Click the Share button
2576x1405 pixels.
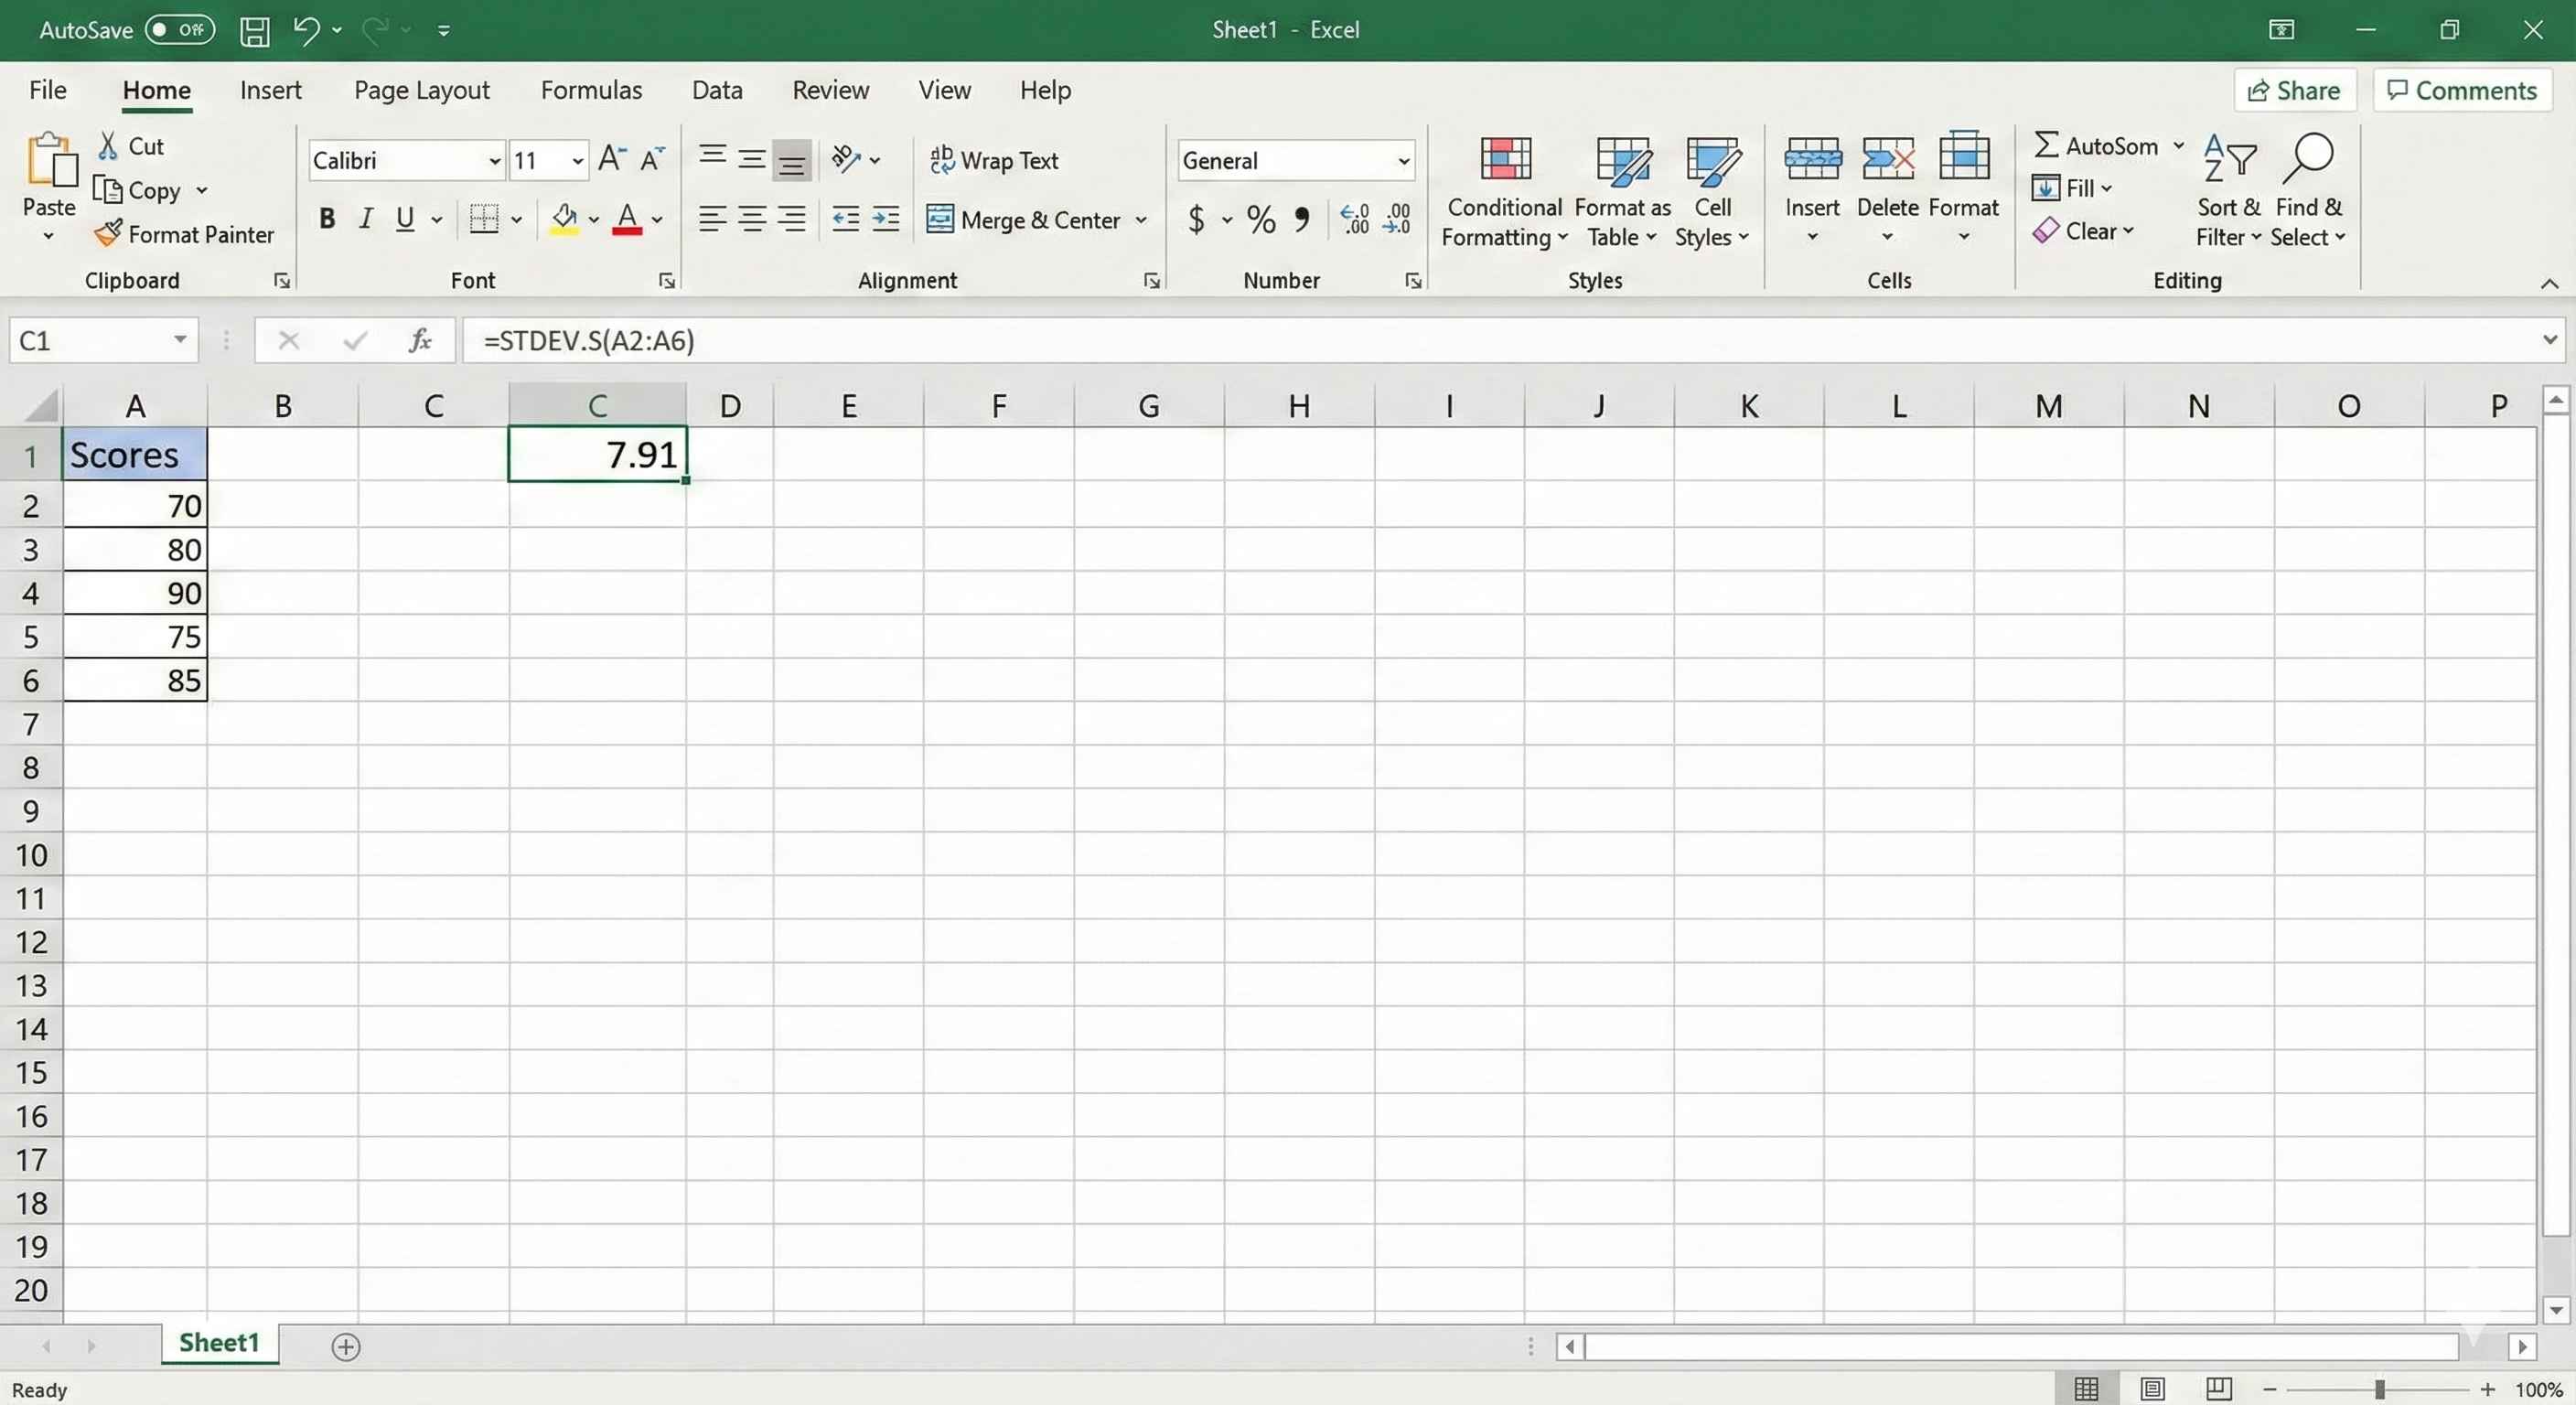(2294, 90)
